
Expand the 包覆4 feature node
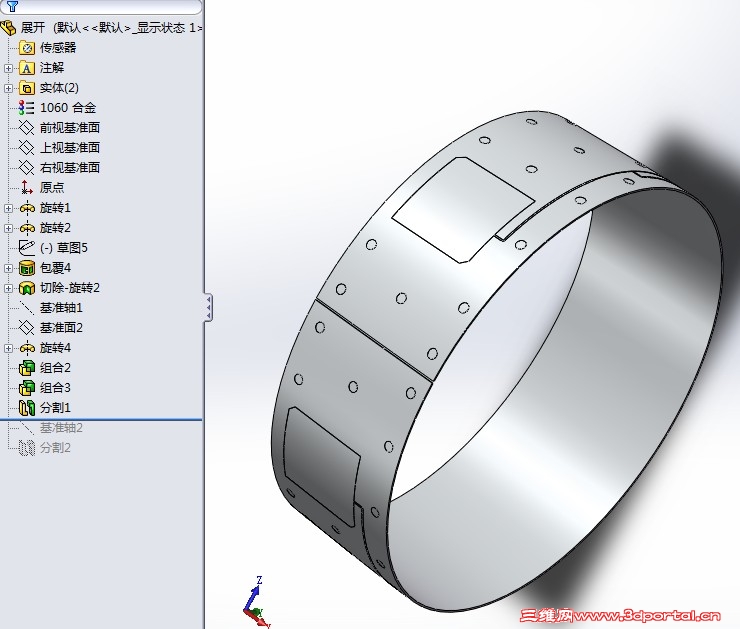[x=8, y=268]
